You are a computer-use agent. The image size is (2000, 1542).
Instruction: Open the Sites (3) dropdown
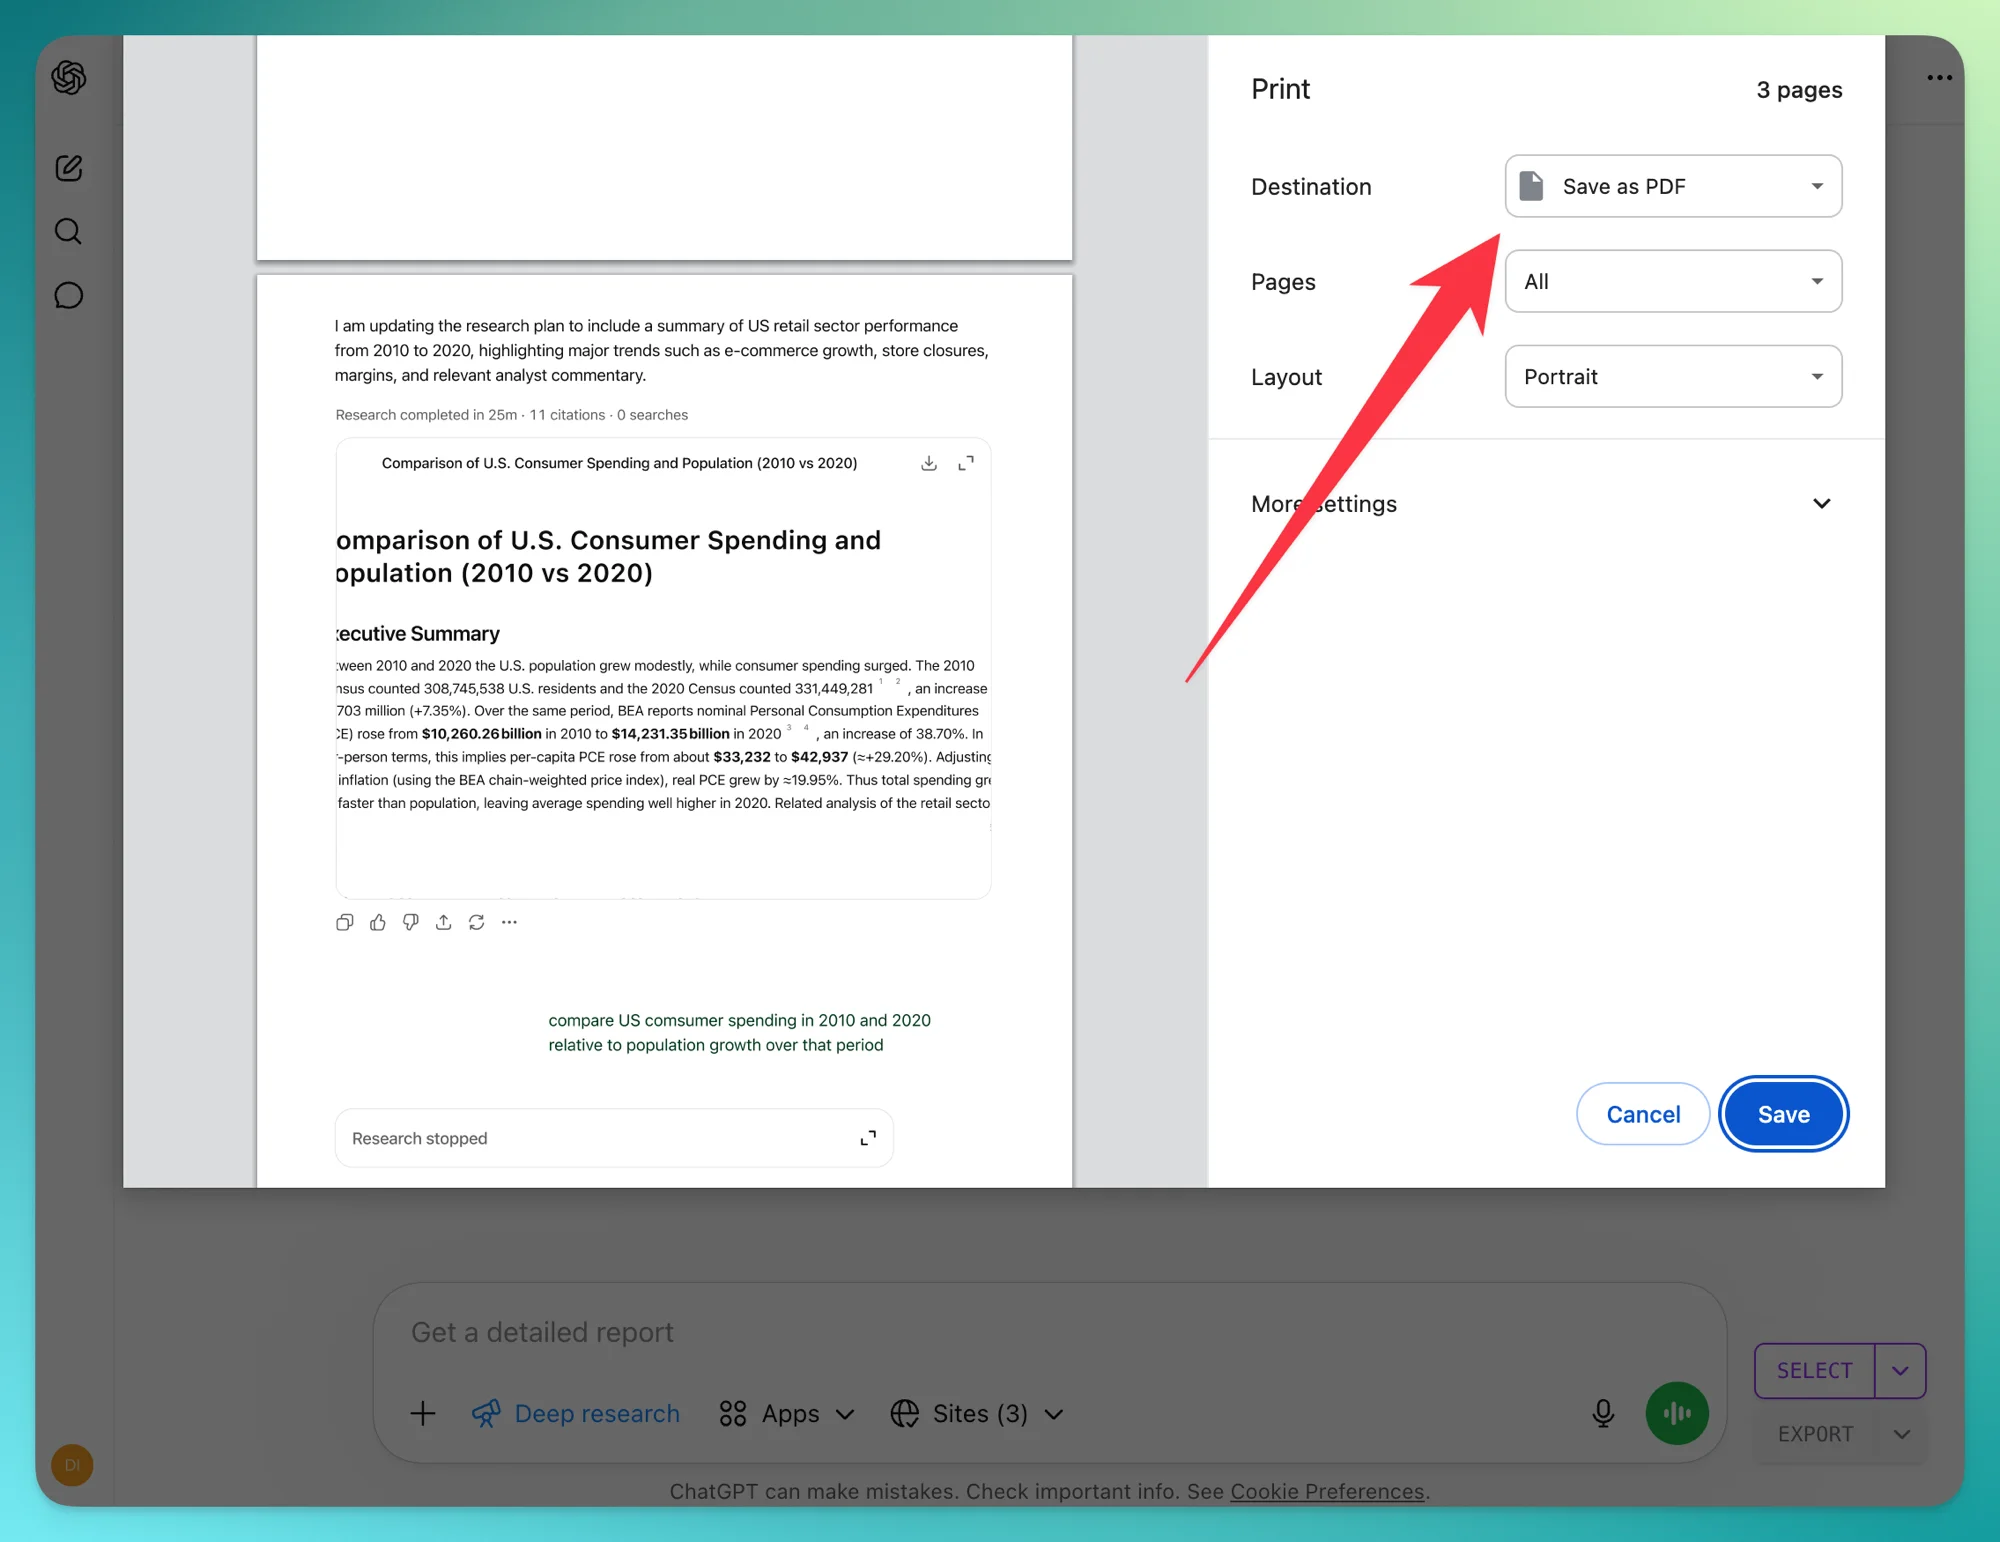pyautogui.click(x=977, y=1413)
